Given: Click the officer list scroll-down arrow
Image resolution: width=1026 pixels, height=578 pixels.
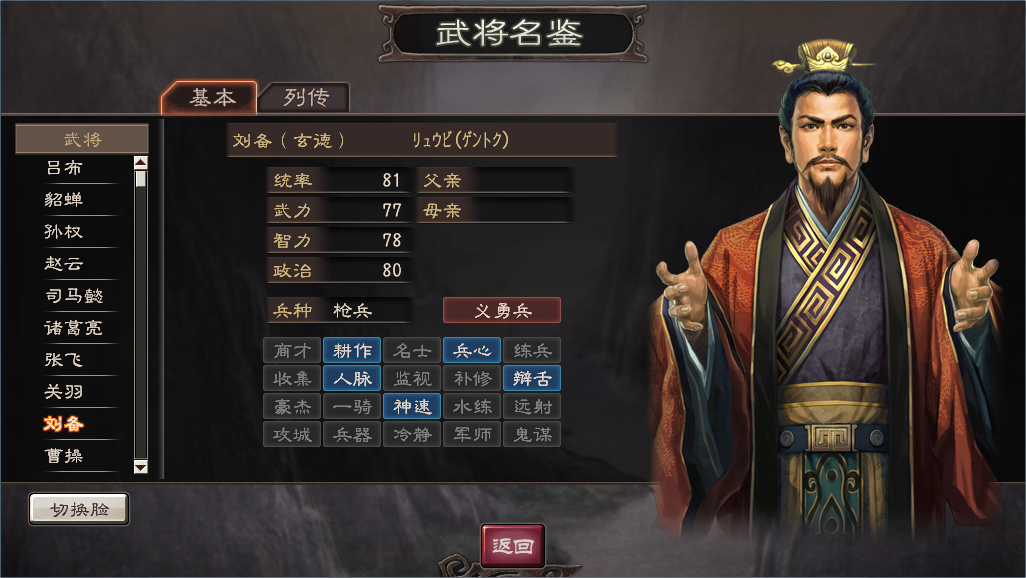Looking at the screenshot, I should [x=141, y=467].
